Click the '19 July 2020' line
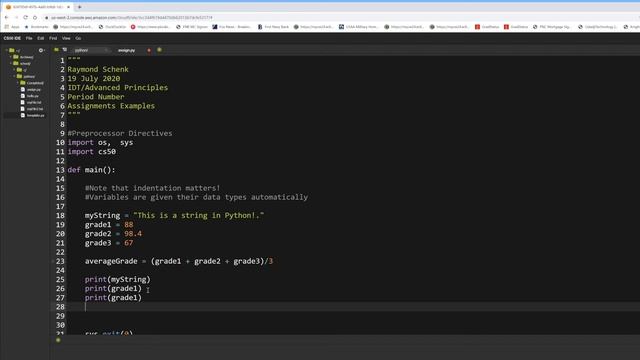 click(94, 78)
